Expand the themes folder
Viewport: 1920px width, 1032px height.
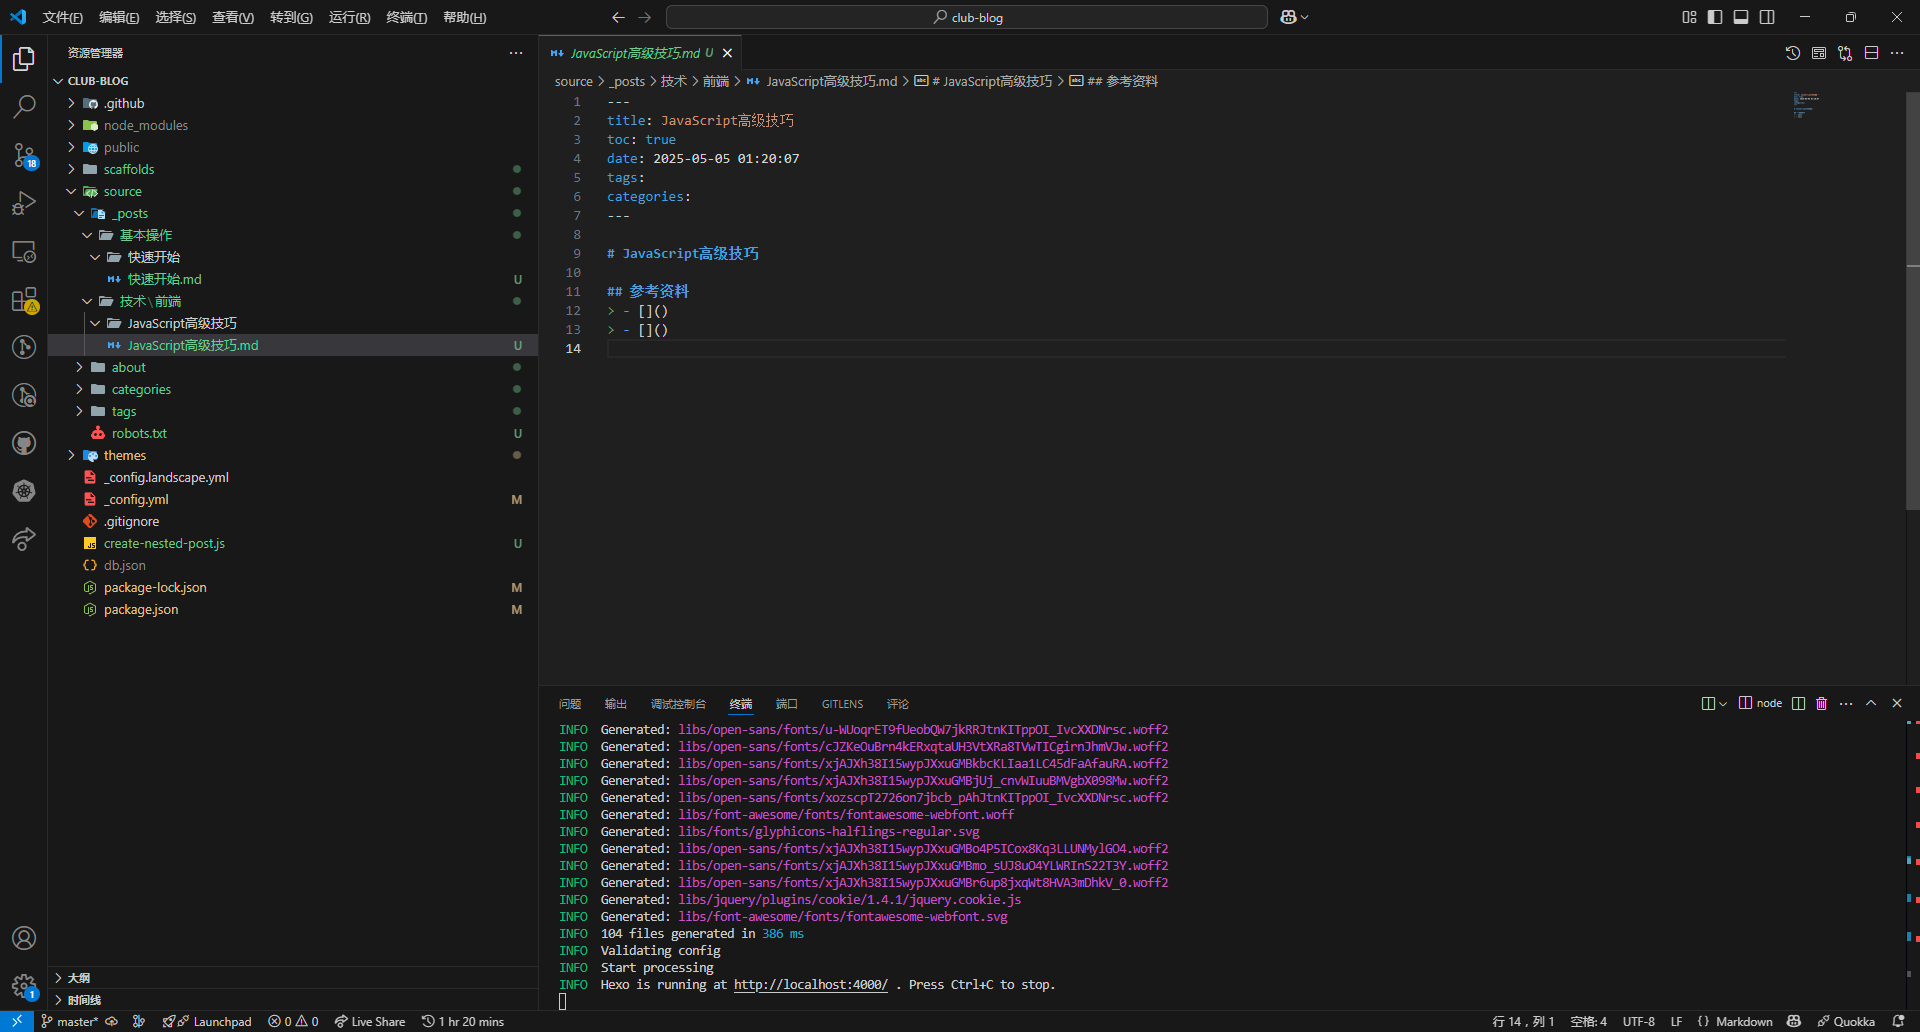125,456
